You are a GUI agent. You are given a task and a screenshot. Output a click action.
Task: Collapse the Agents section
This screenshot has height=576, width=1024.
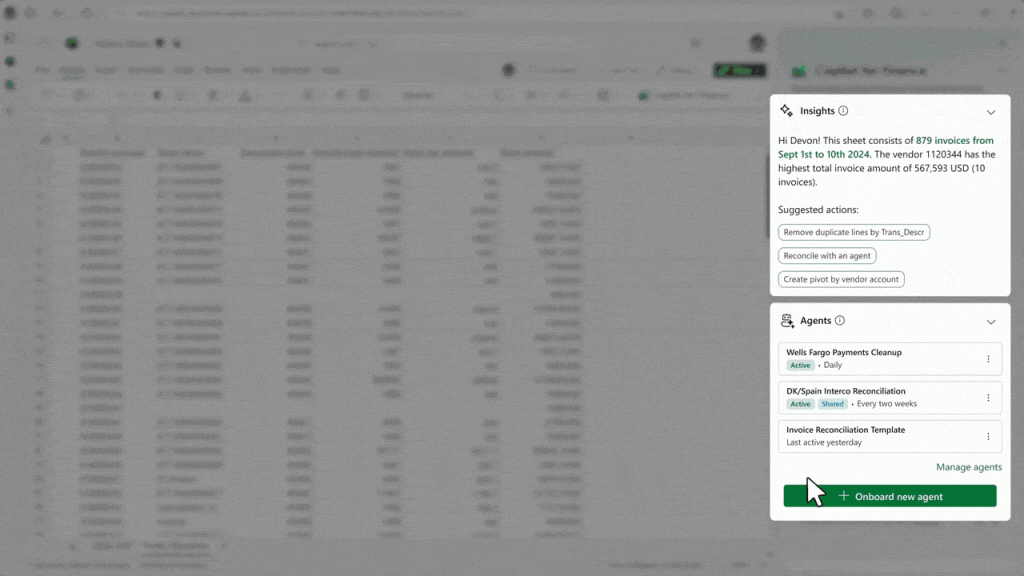[x=991, y=322]
